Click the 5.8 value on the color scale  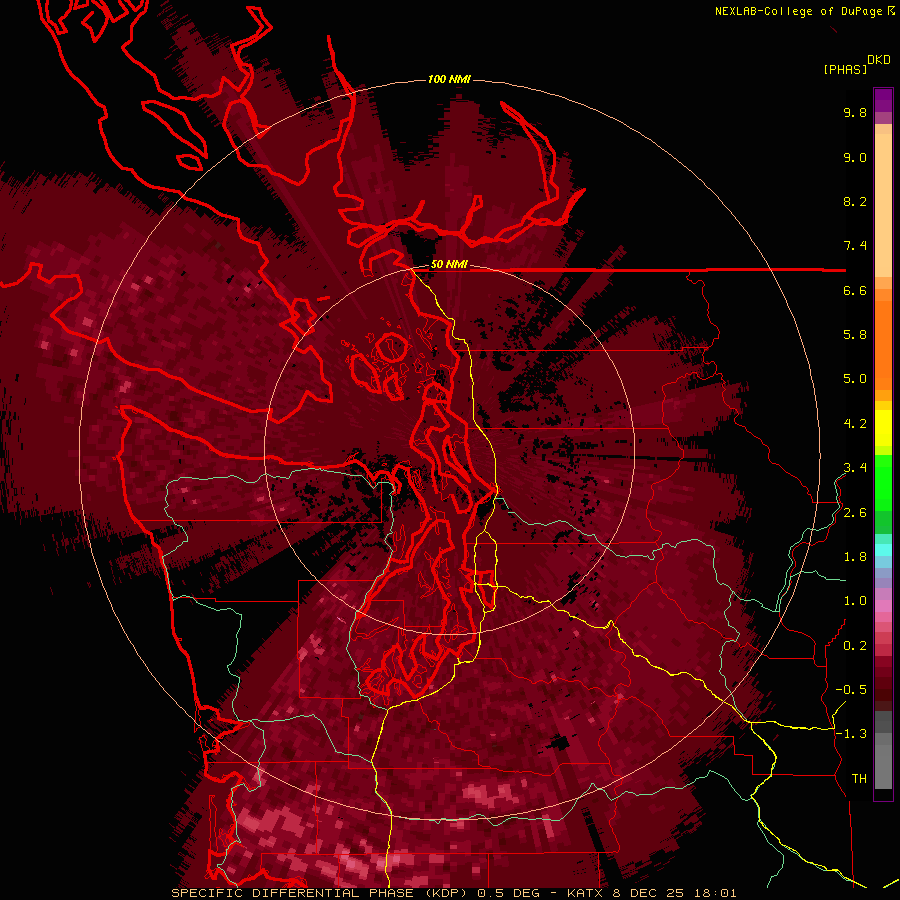click(855, 335)
